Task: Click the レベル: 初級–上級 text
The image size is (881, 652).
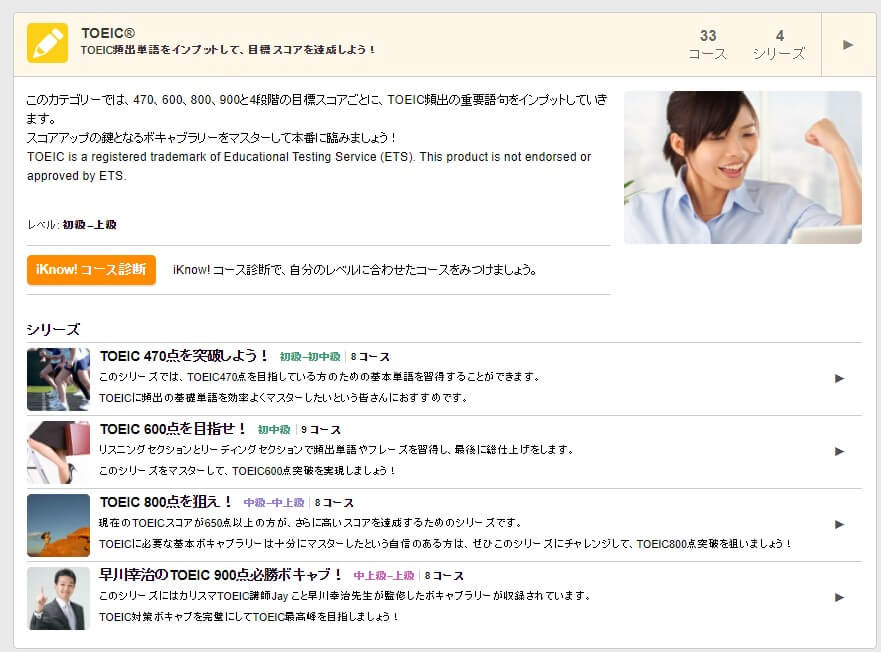Action: click(x=72, y=225)
